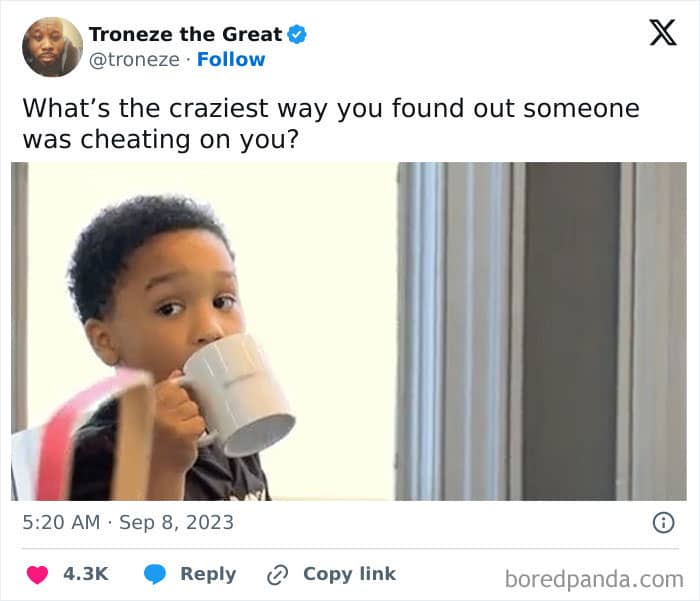Click the Copy link label
This screenshot has width=700, height=601.
click(350, 574)
